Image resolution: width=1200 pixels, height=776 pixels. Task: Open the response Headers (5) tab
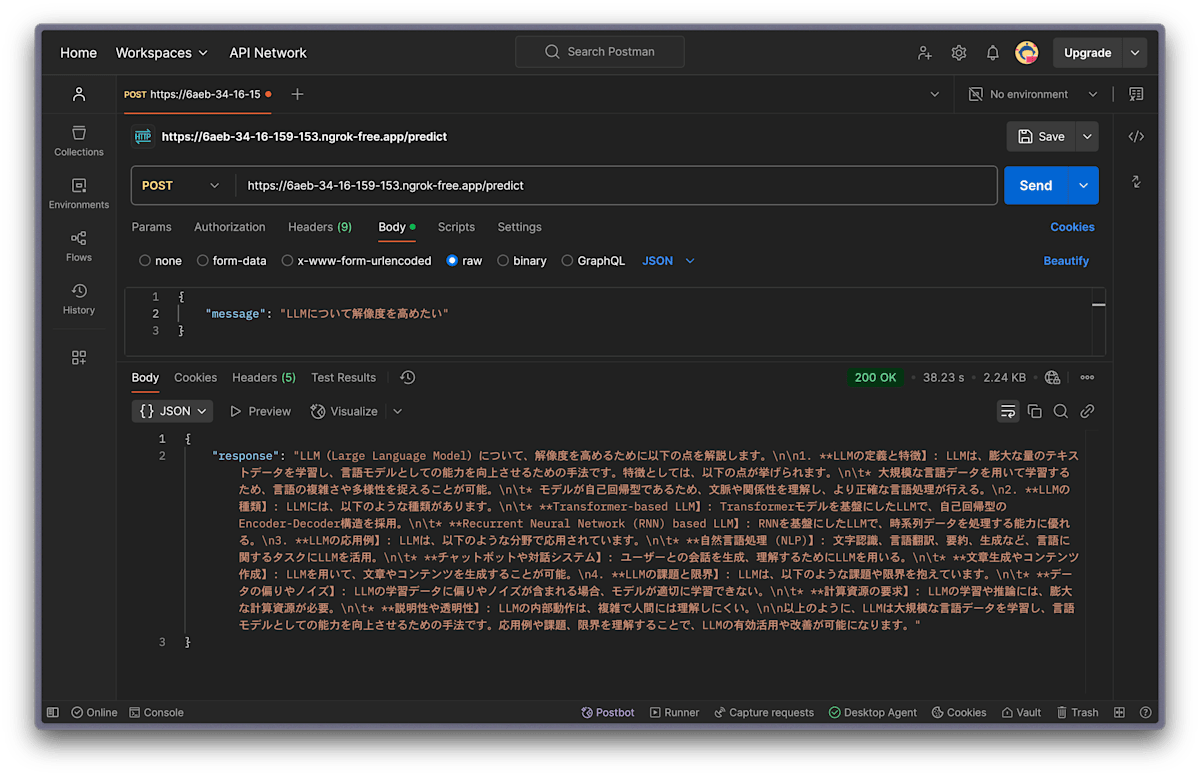264,378
